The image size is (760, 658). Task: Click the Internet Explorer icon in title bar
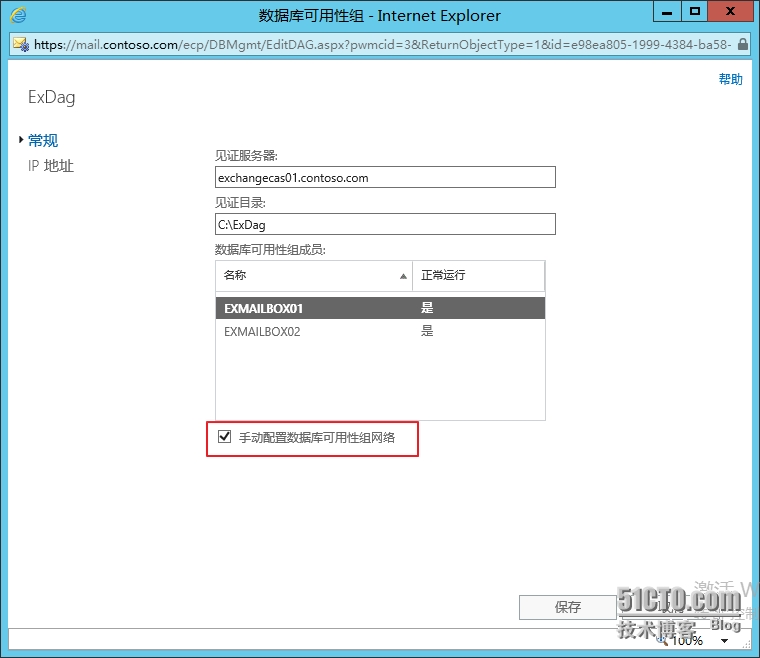point(19,15)
